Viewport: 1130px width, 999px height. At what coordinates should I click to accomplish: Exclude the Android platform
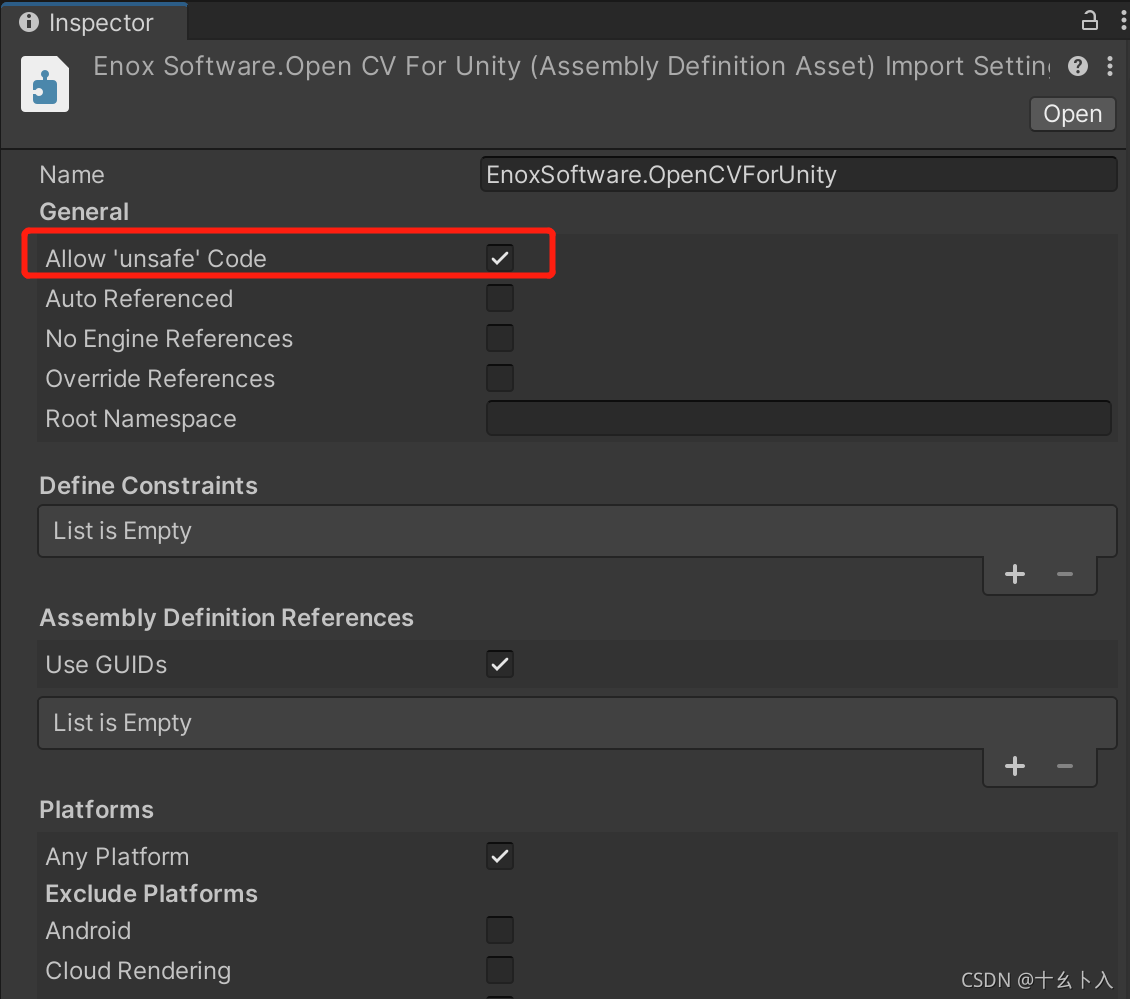point(500,930)
